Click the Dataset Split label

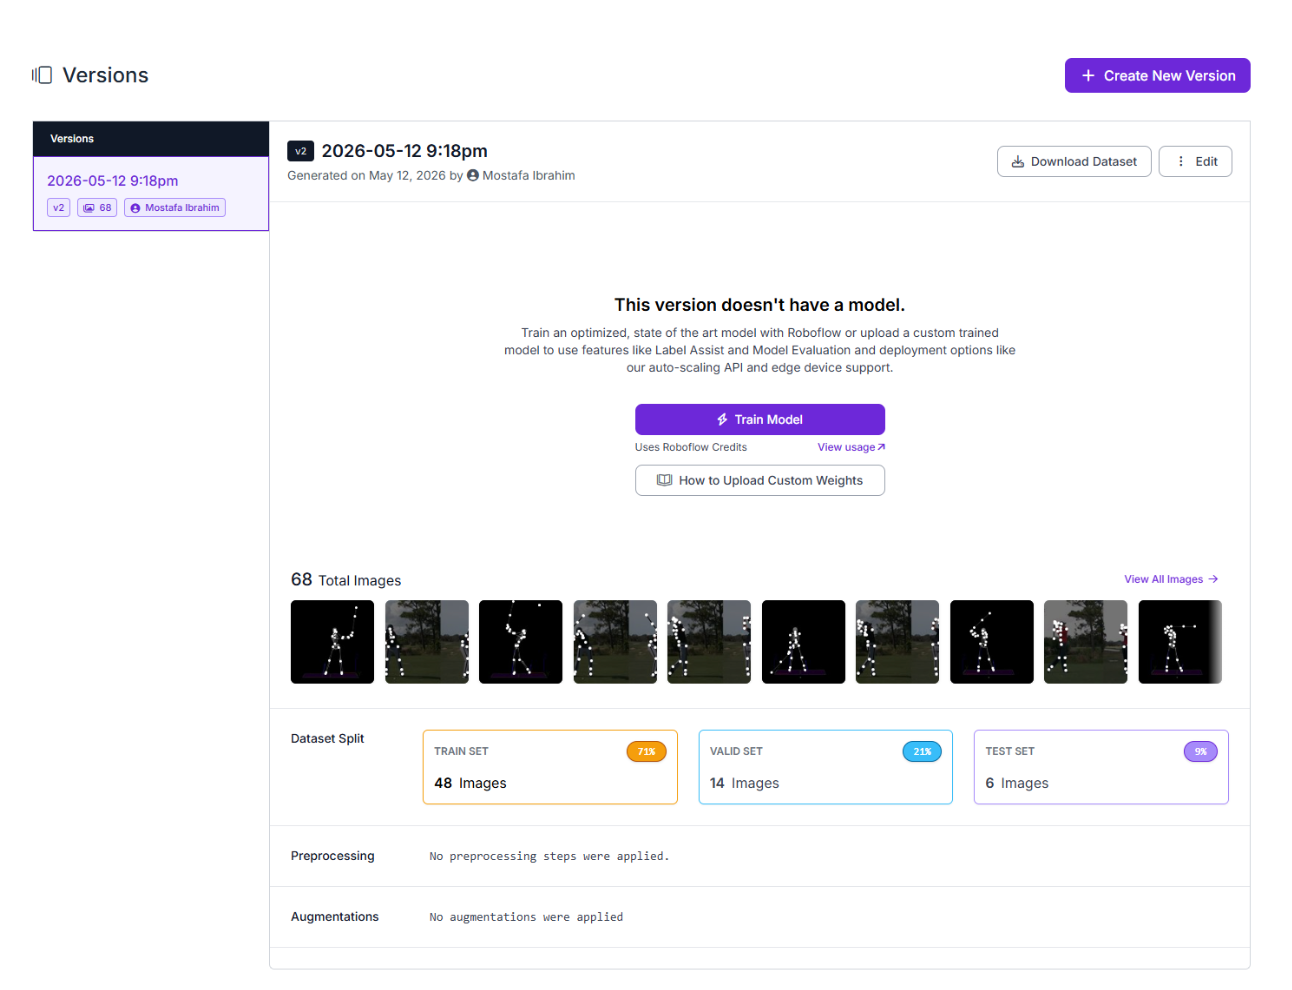click(327, 739)
